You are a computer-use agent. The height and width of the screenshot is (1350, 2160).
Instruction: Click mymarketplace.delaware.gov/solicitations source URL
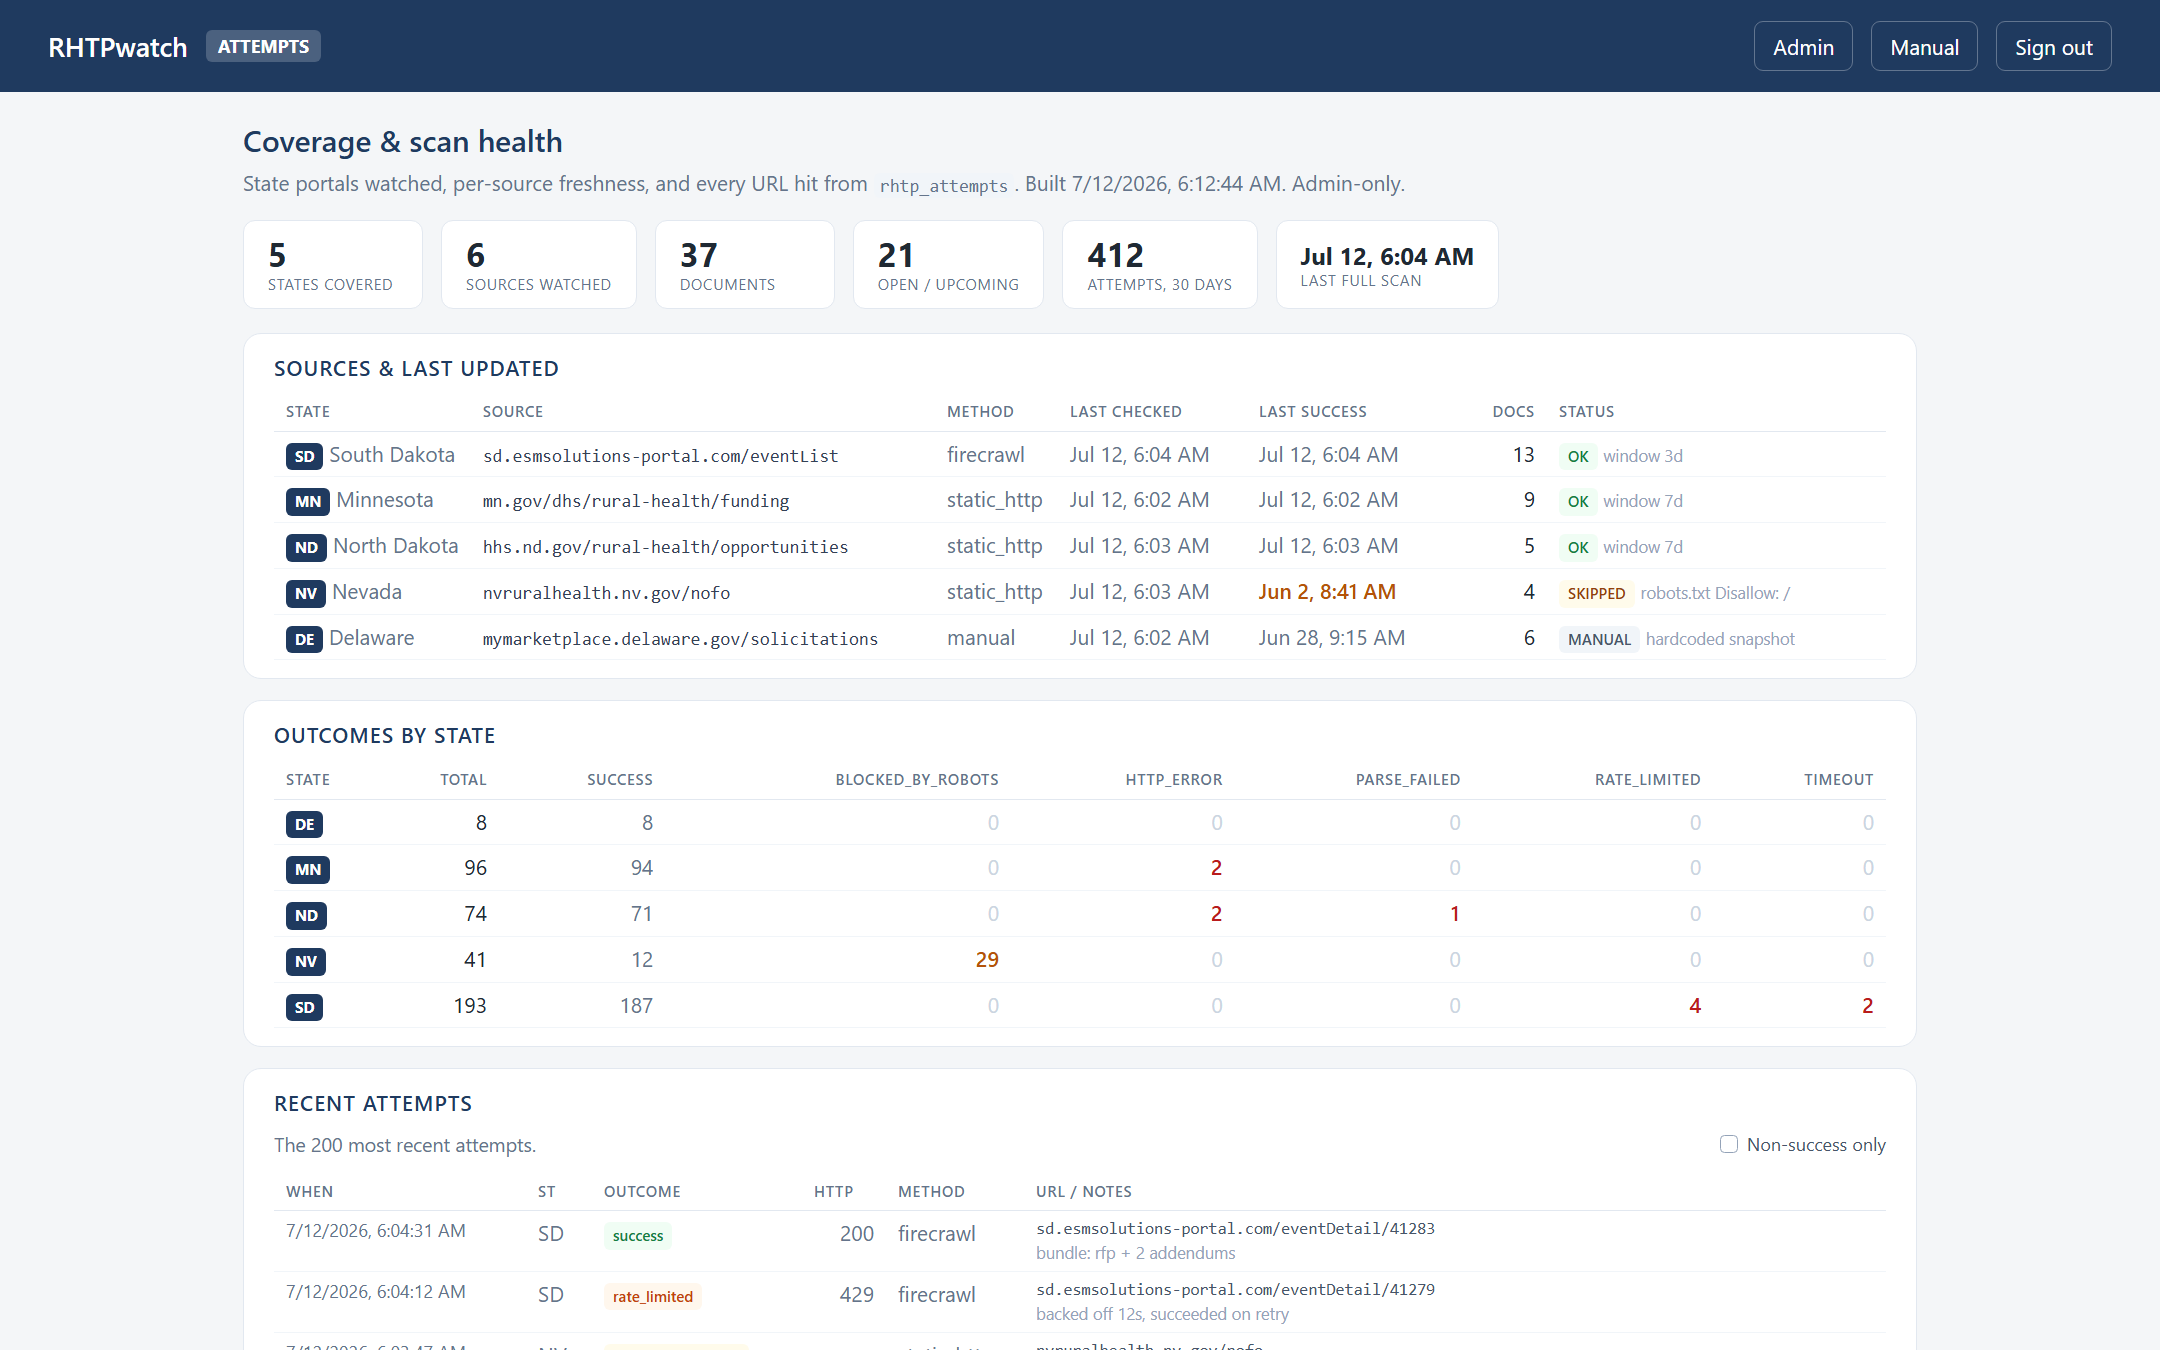coord(680,639)
